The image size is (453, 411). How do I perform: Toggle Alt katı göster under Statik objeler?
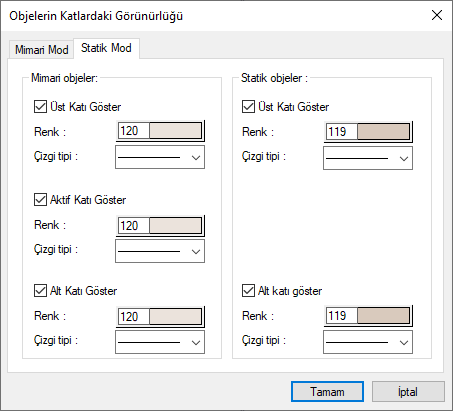click(x=248, y=291)
